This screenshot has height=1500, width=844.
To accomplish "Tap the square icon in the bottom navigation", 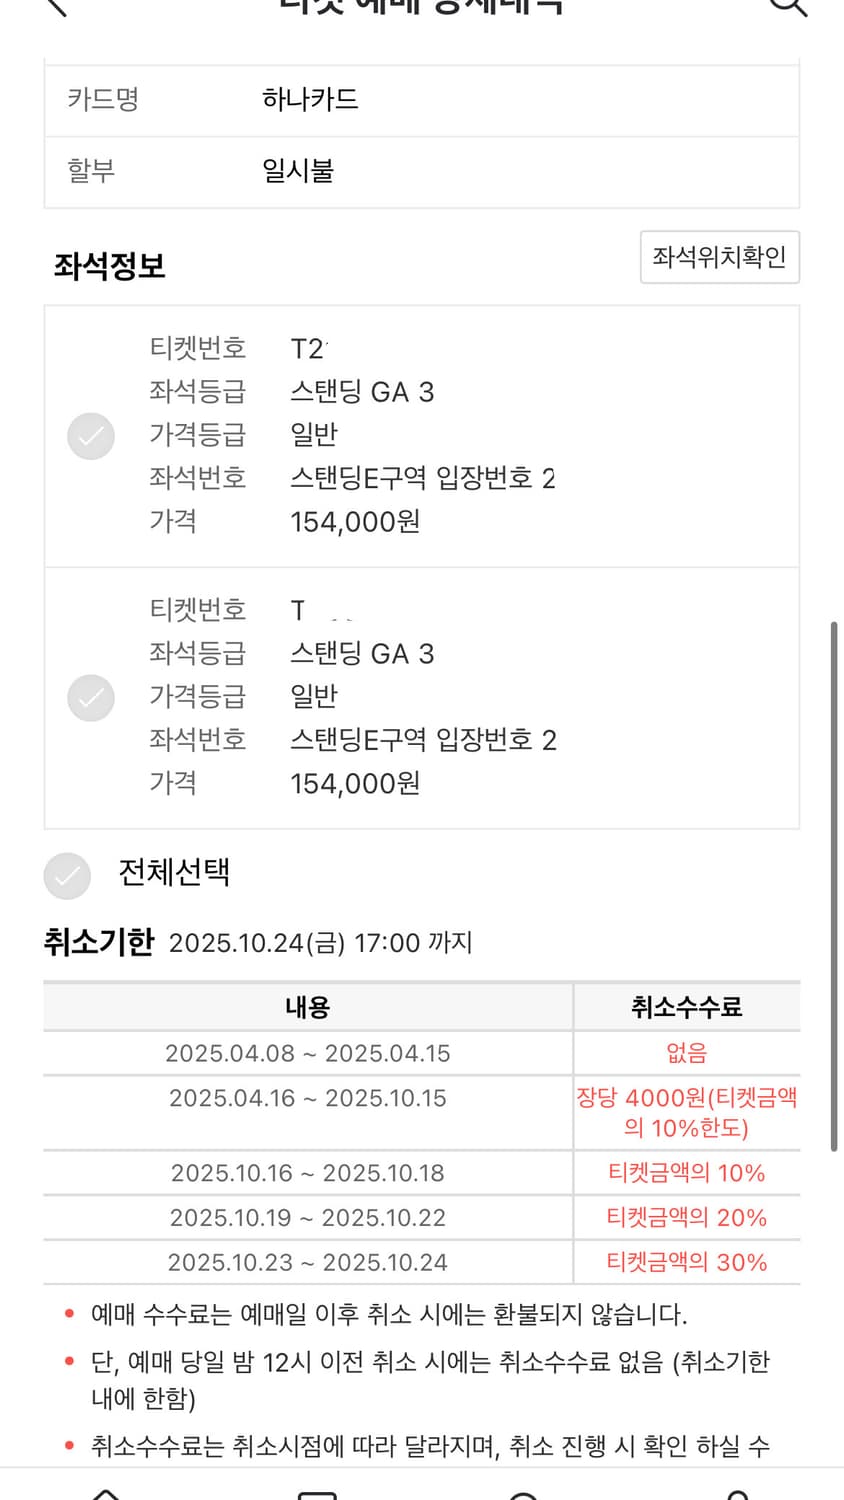I will coord(317,1493).
